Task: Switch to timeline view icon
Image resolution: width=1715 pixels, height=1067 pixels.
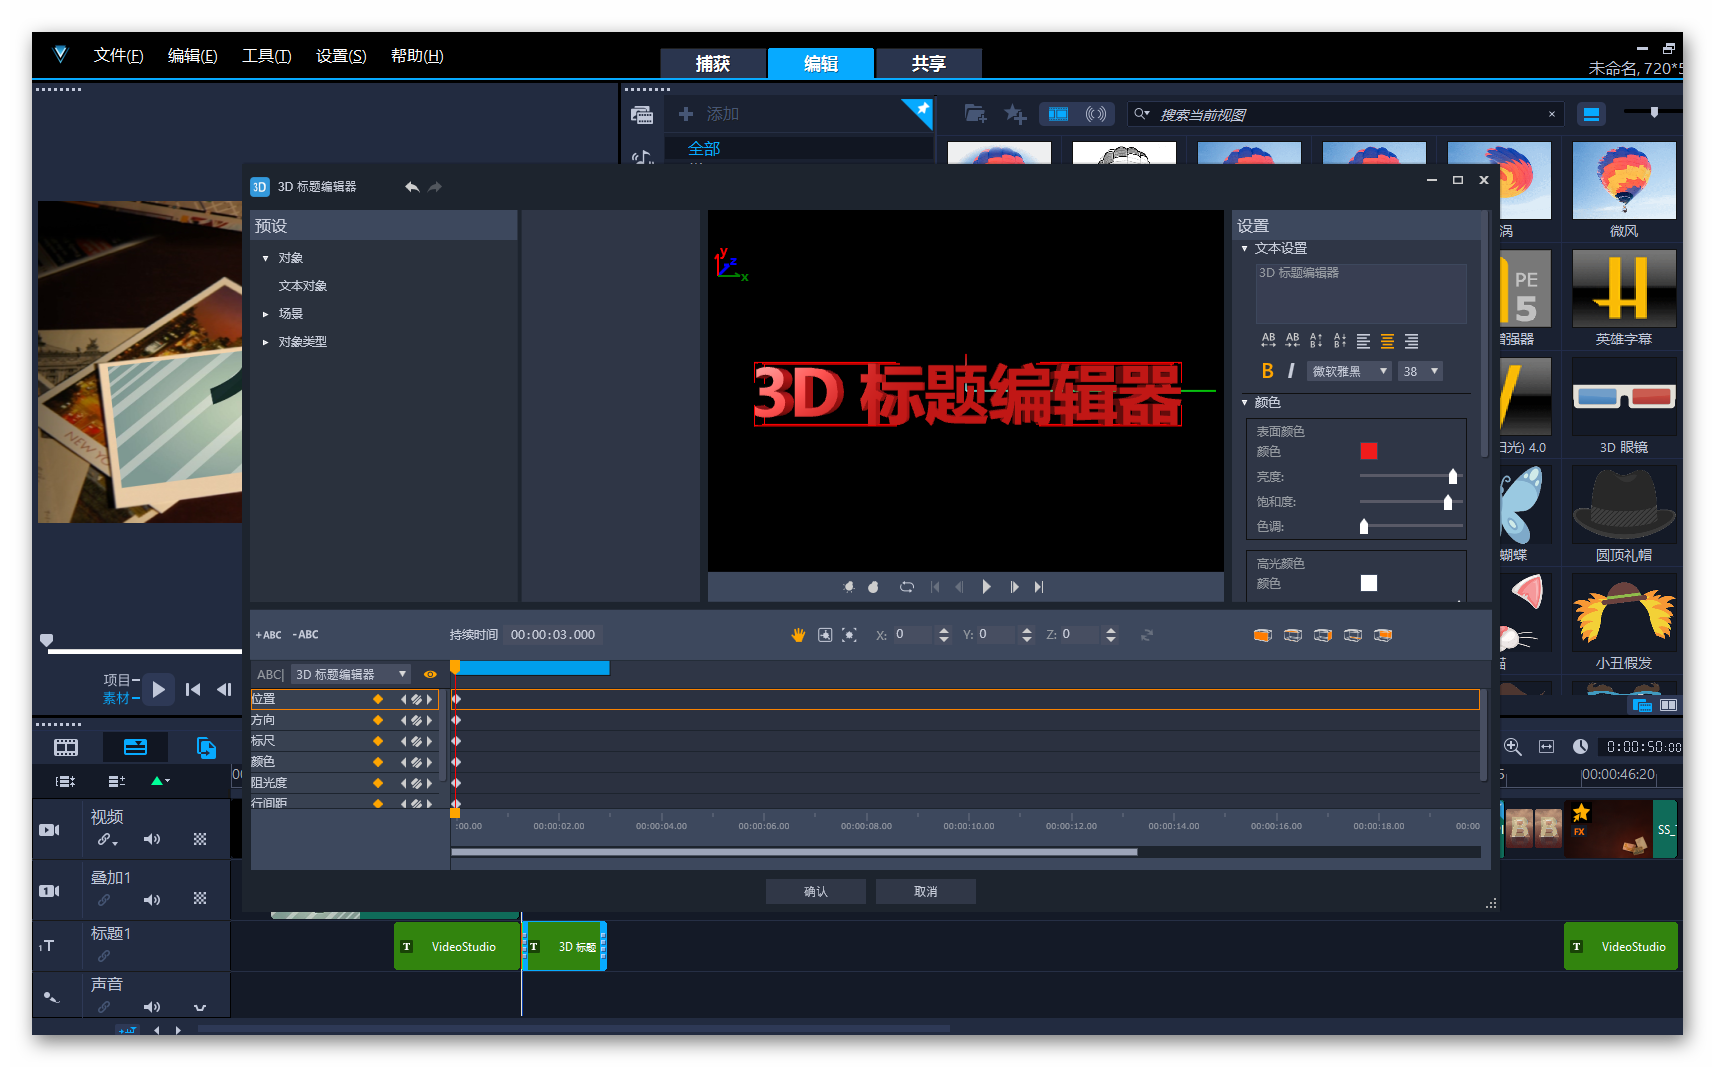Action: pyautogui.click(x=135, y=747)
